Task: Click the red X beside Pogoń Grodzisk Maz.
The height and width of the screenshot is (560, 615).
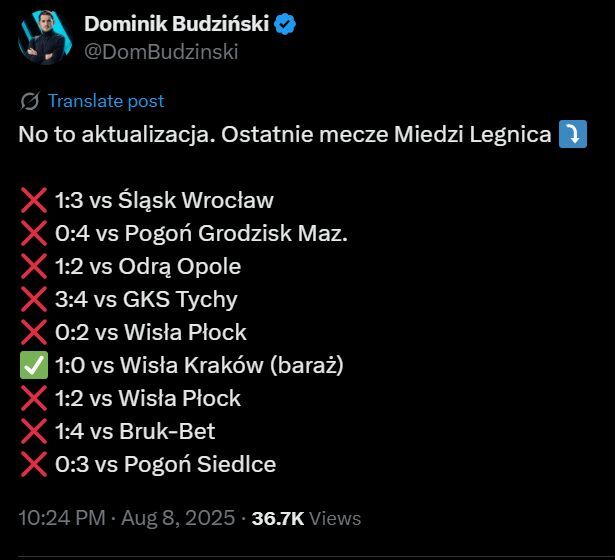Action: [x=32, y=234]
